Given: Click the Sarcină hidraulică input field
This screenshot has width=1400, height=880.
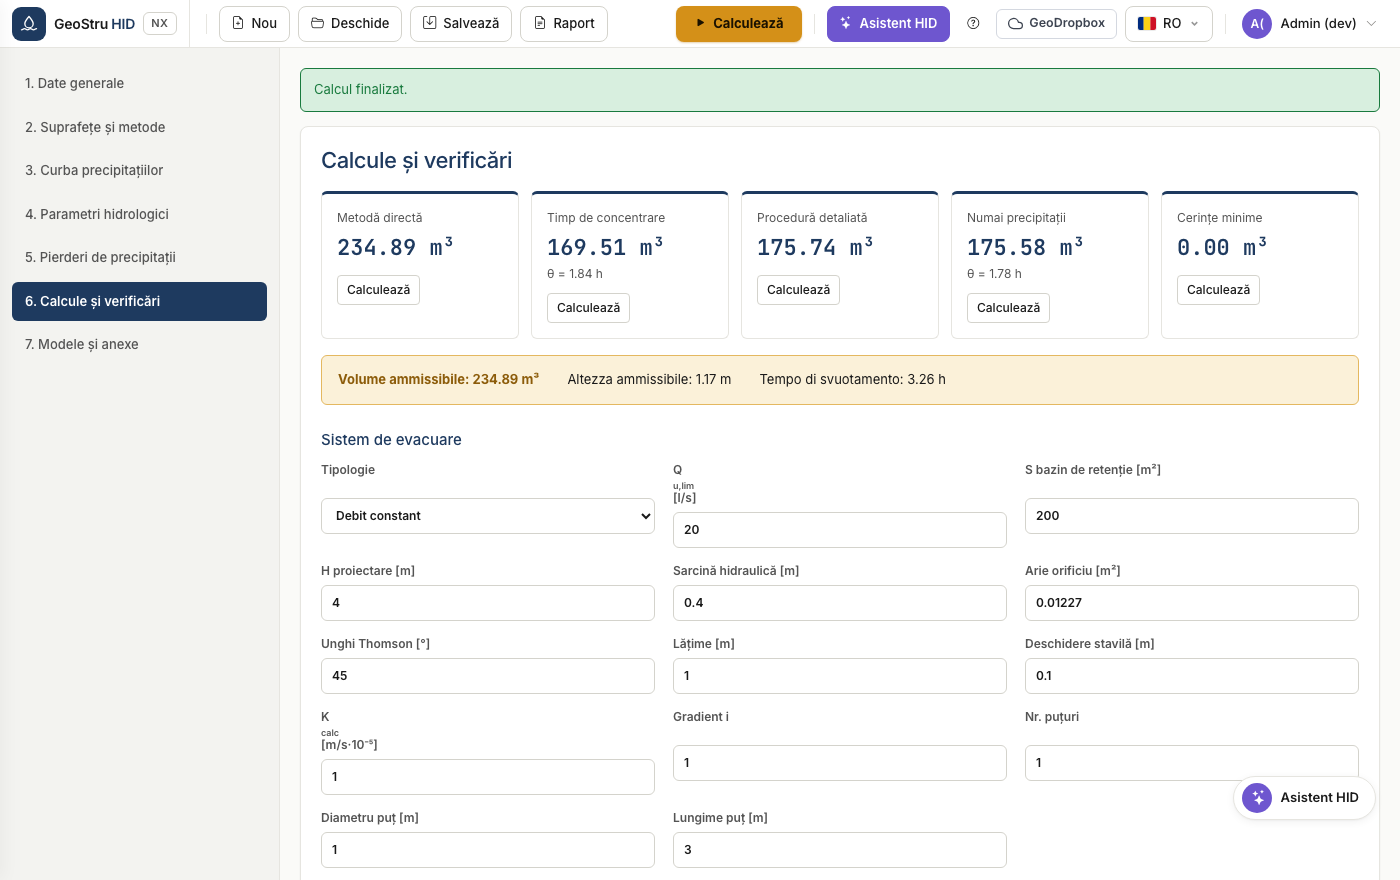Looking at the screenshot, I should (x=840, y=603).
